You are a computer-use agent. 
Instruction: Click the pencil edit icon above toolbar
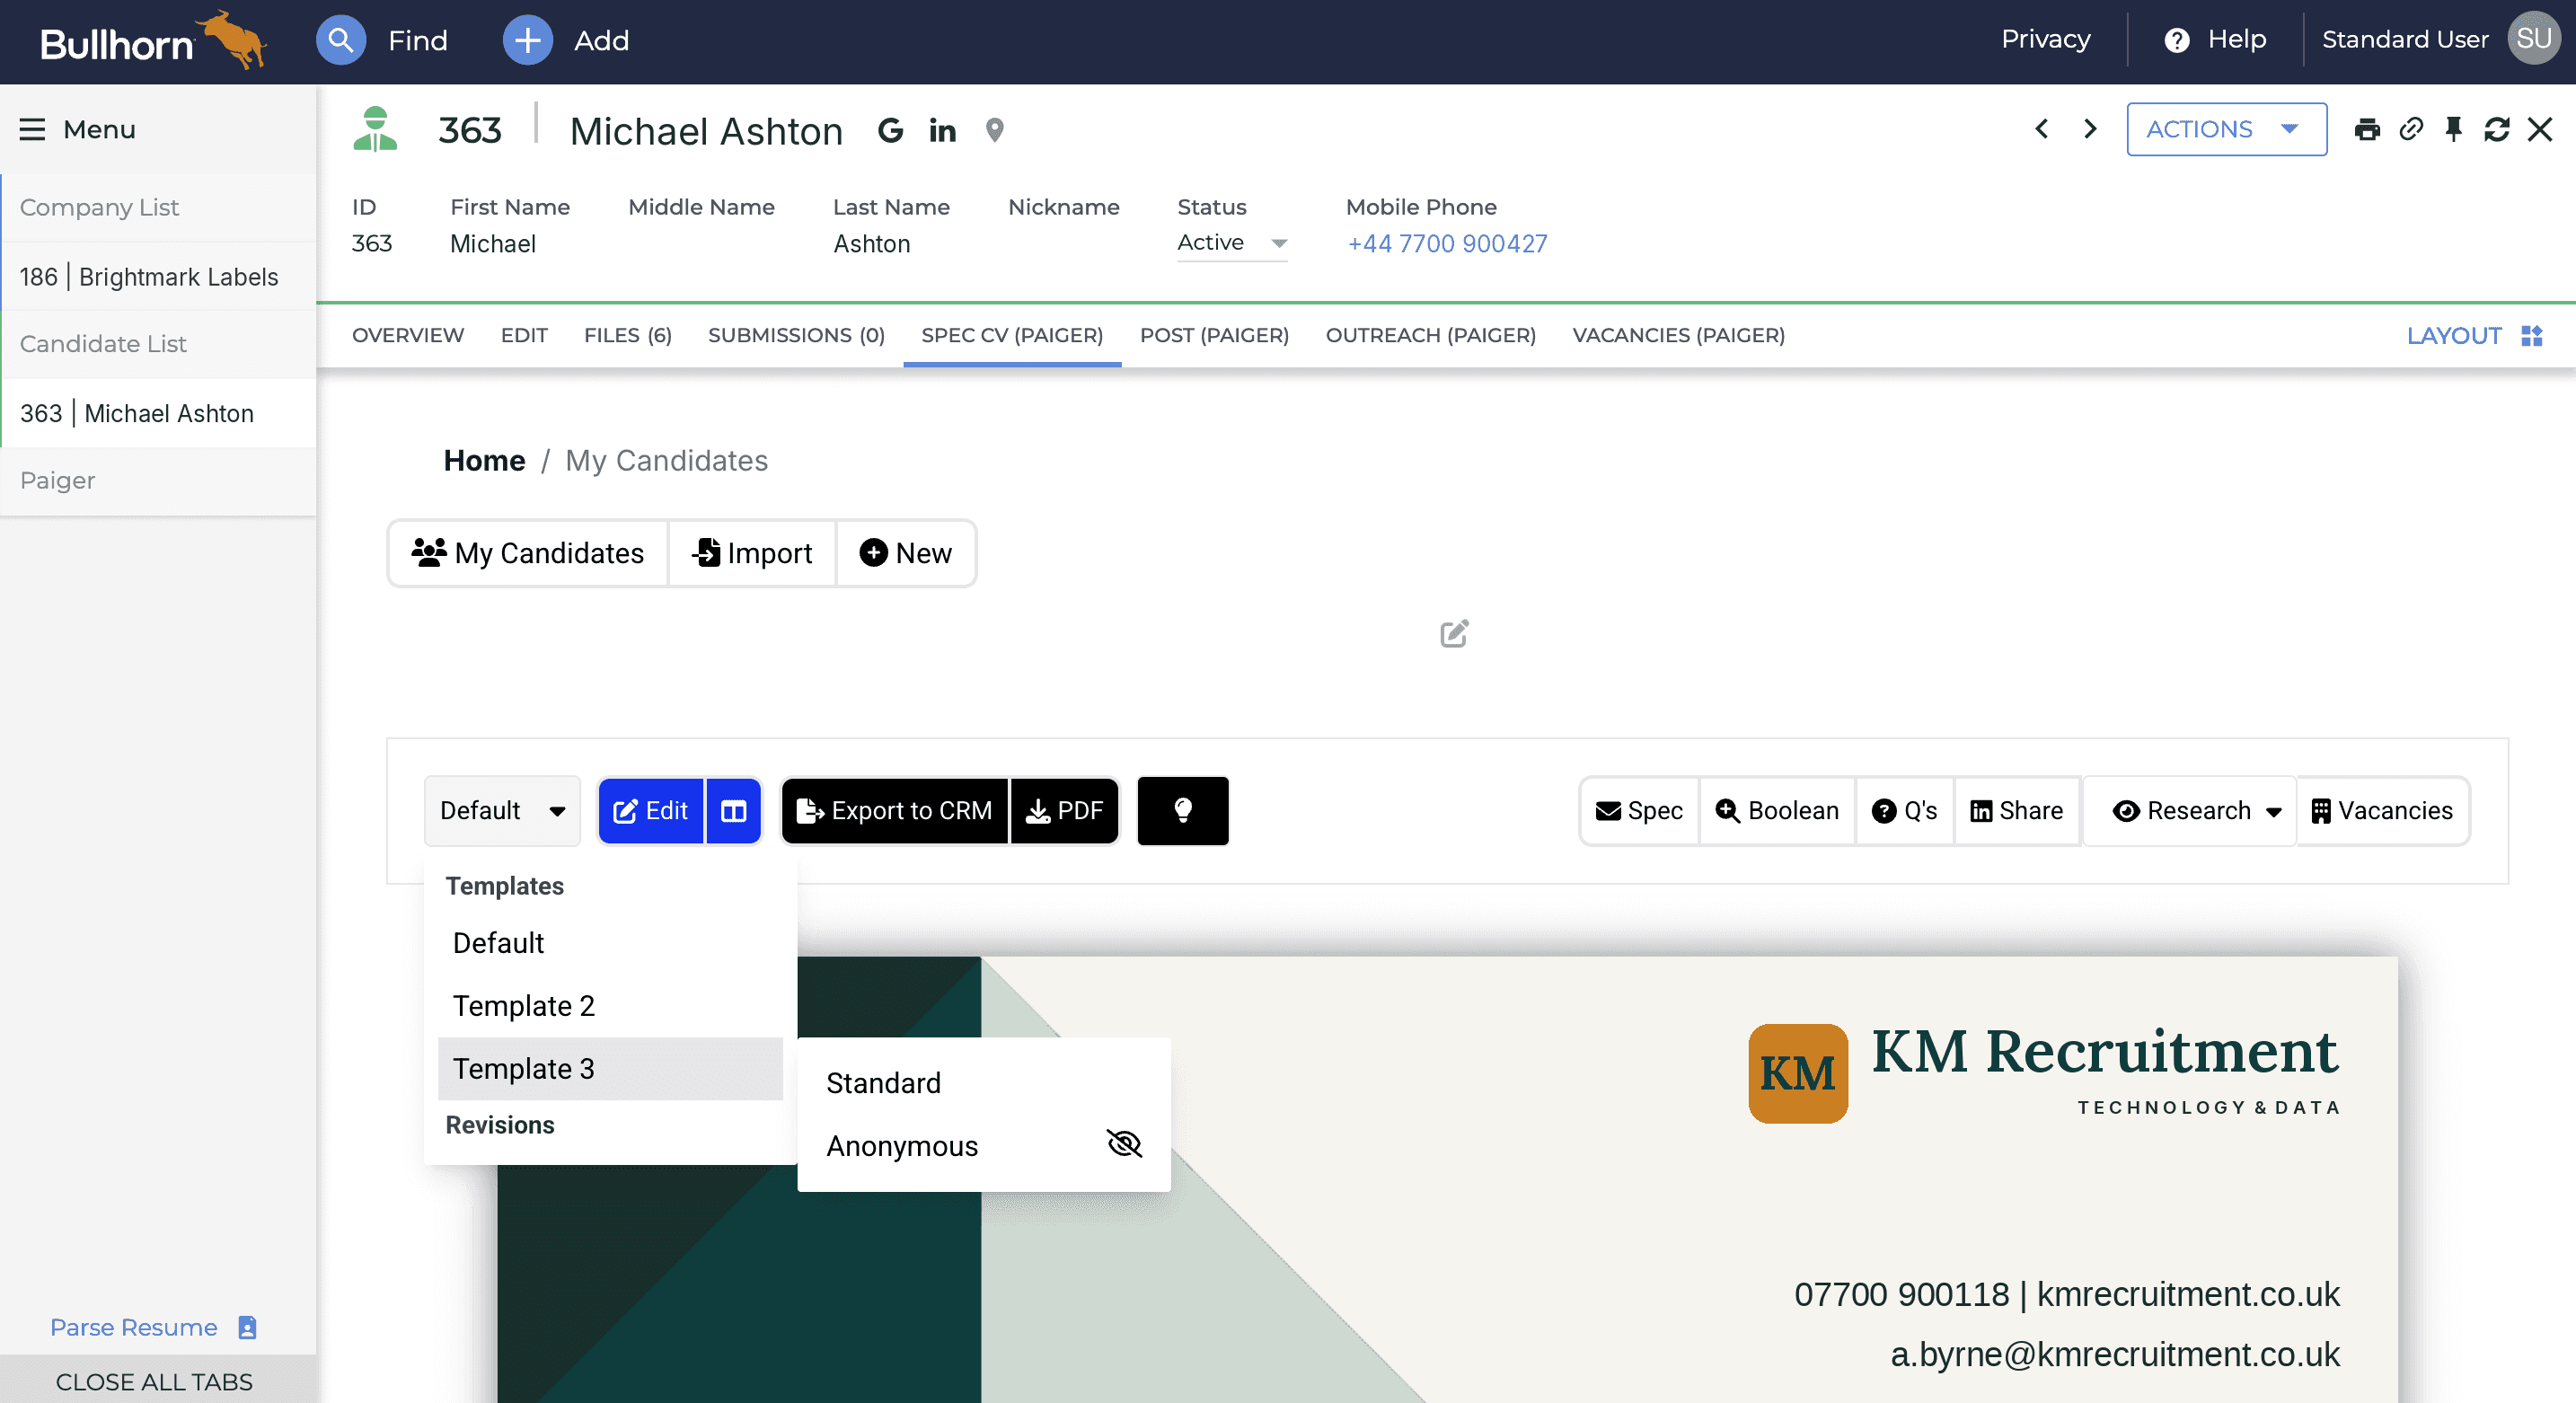pyautogui.click(x=1454, y=633)
